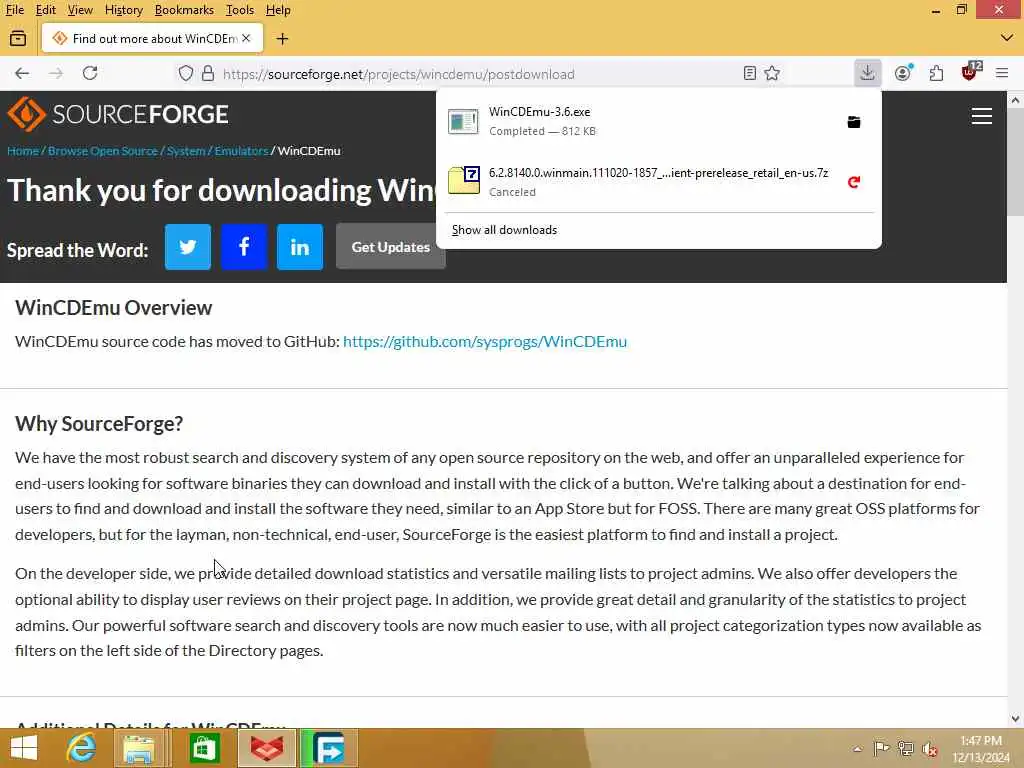Open Action Center flag icon
Image resolution: width=1024 pixels, height=768 pixels.
click(x=881, y=748)
